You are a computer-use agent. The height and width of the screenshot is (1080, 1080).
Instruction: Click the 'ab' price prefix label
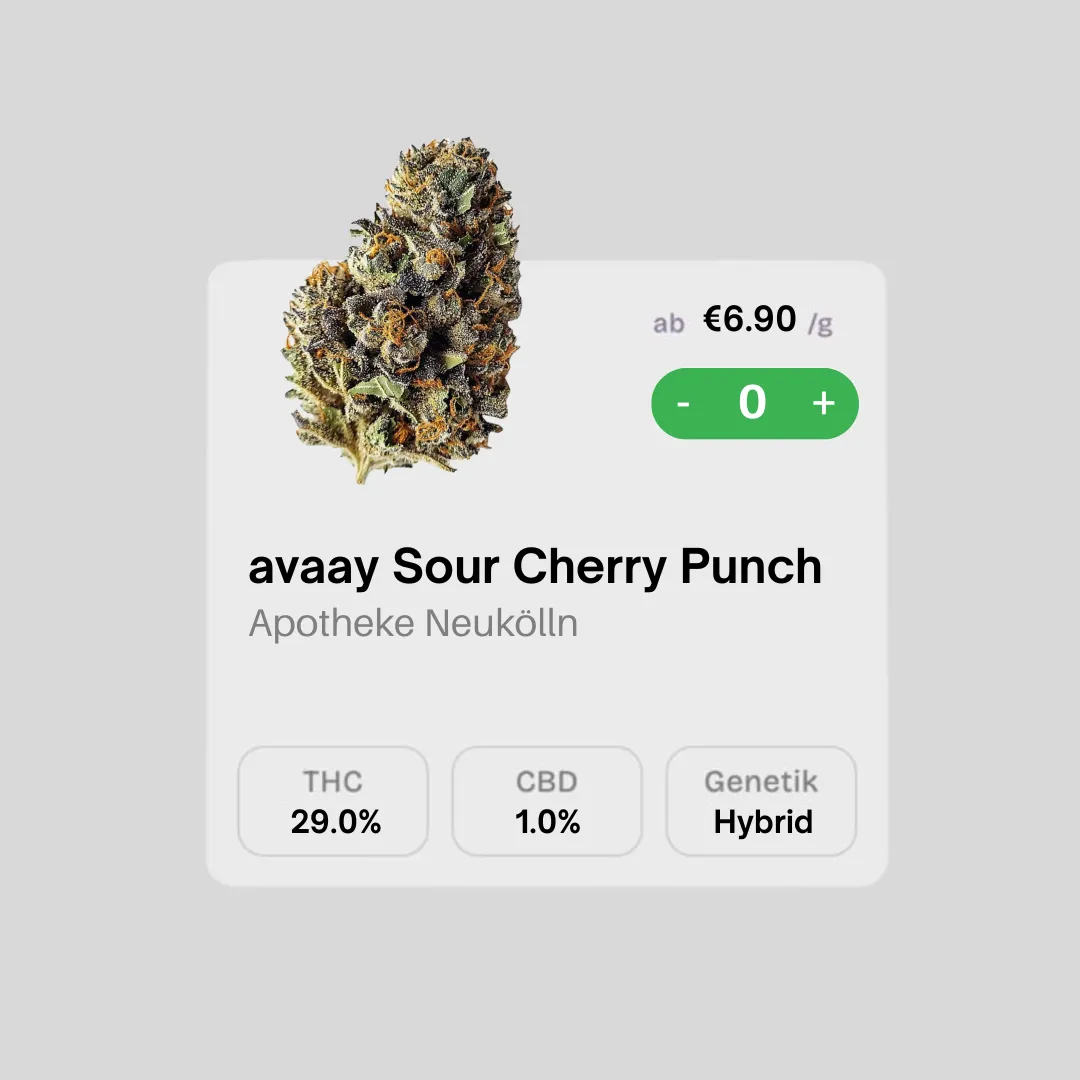[x=668, y=323]
